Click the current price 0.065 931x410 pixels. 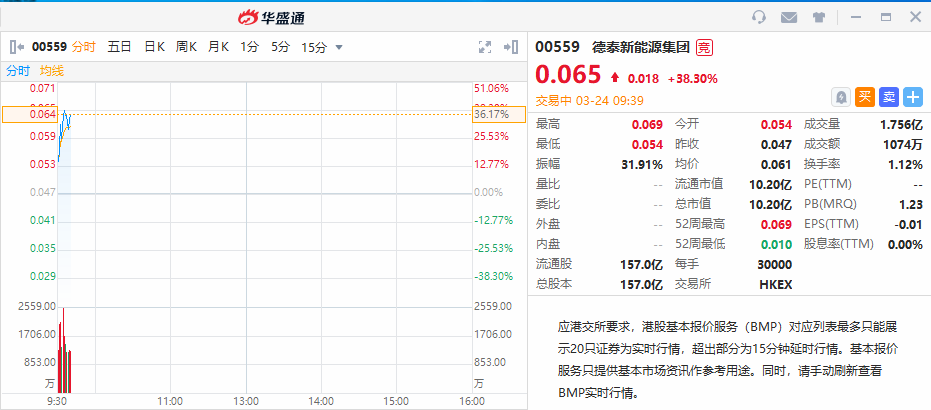569,75
